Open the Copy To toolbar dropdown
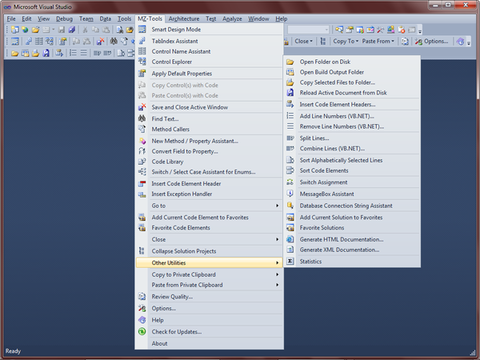Screen dimensions: 480x360 [346, 41]
